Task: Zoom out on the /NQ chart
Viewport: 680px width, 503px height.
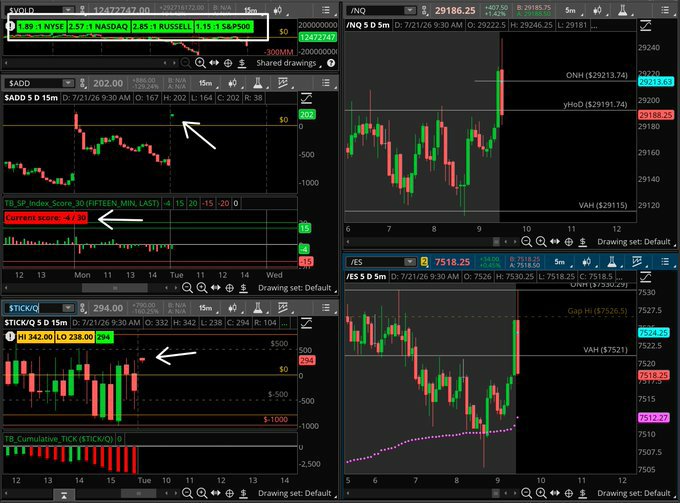Action: (x=526, y=242)
